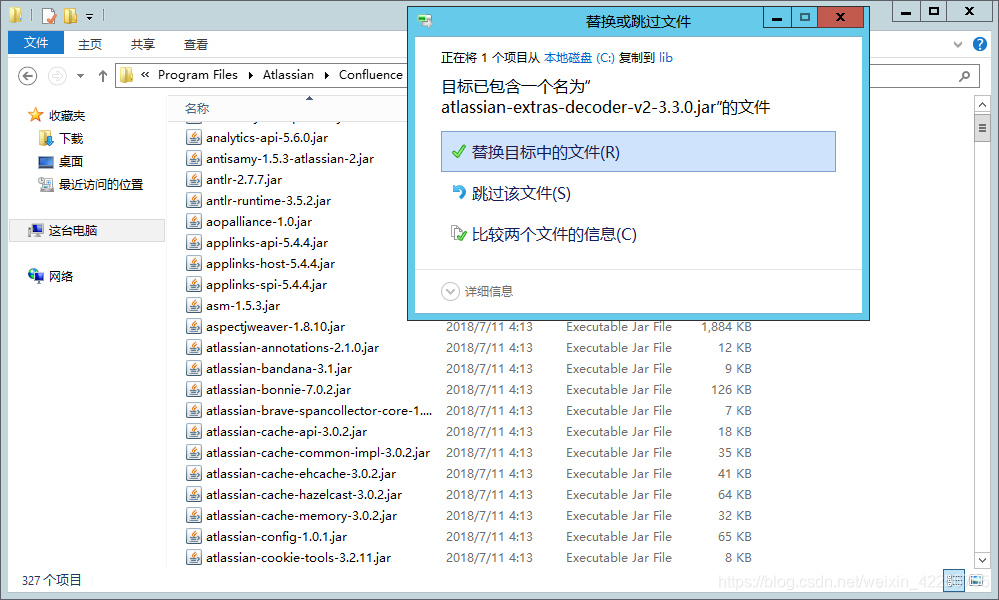Open the 查看 ribbon tab
Screen dimensions: 999x600
click(x=196, y=44)
